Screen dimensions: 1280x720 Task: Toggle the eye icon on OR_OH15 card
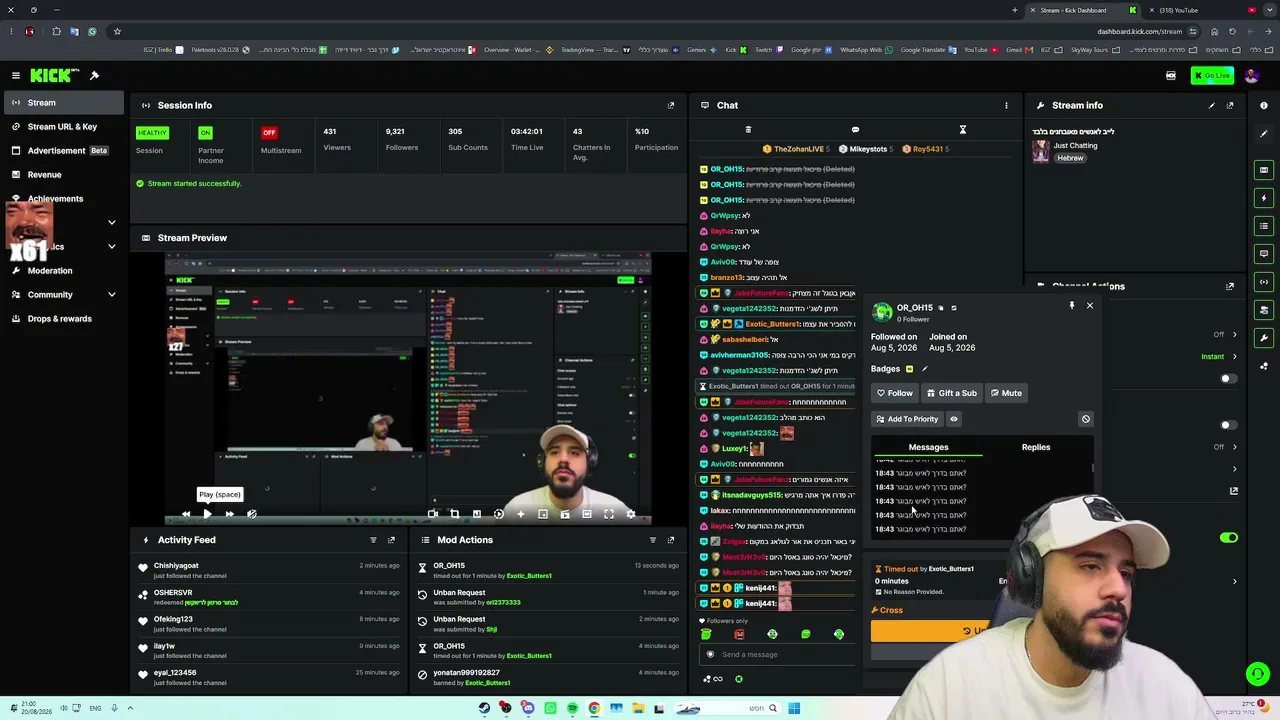coord(954,419)
